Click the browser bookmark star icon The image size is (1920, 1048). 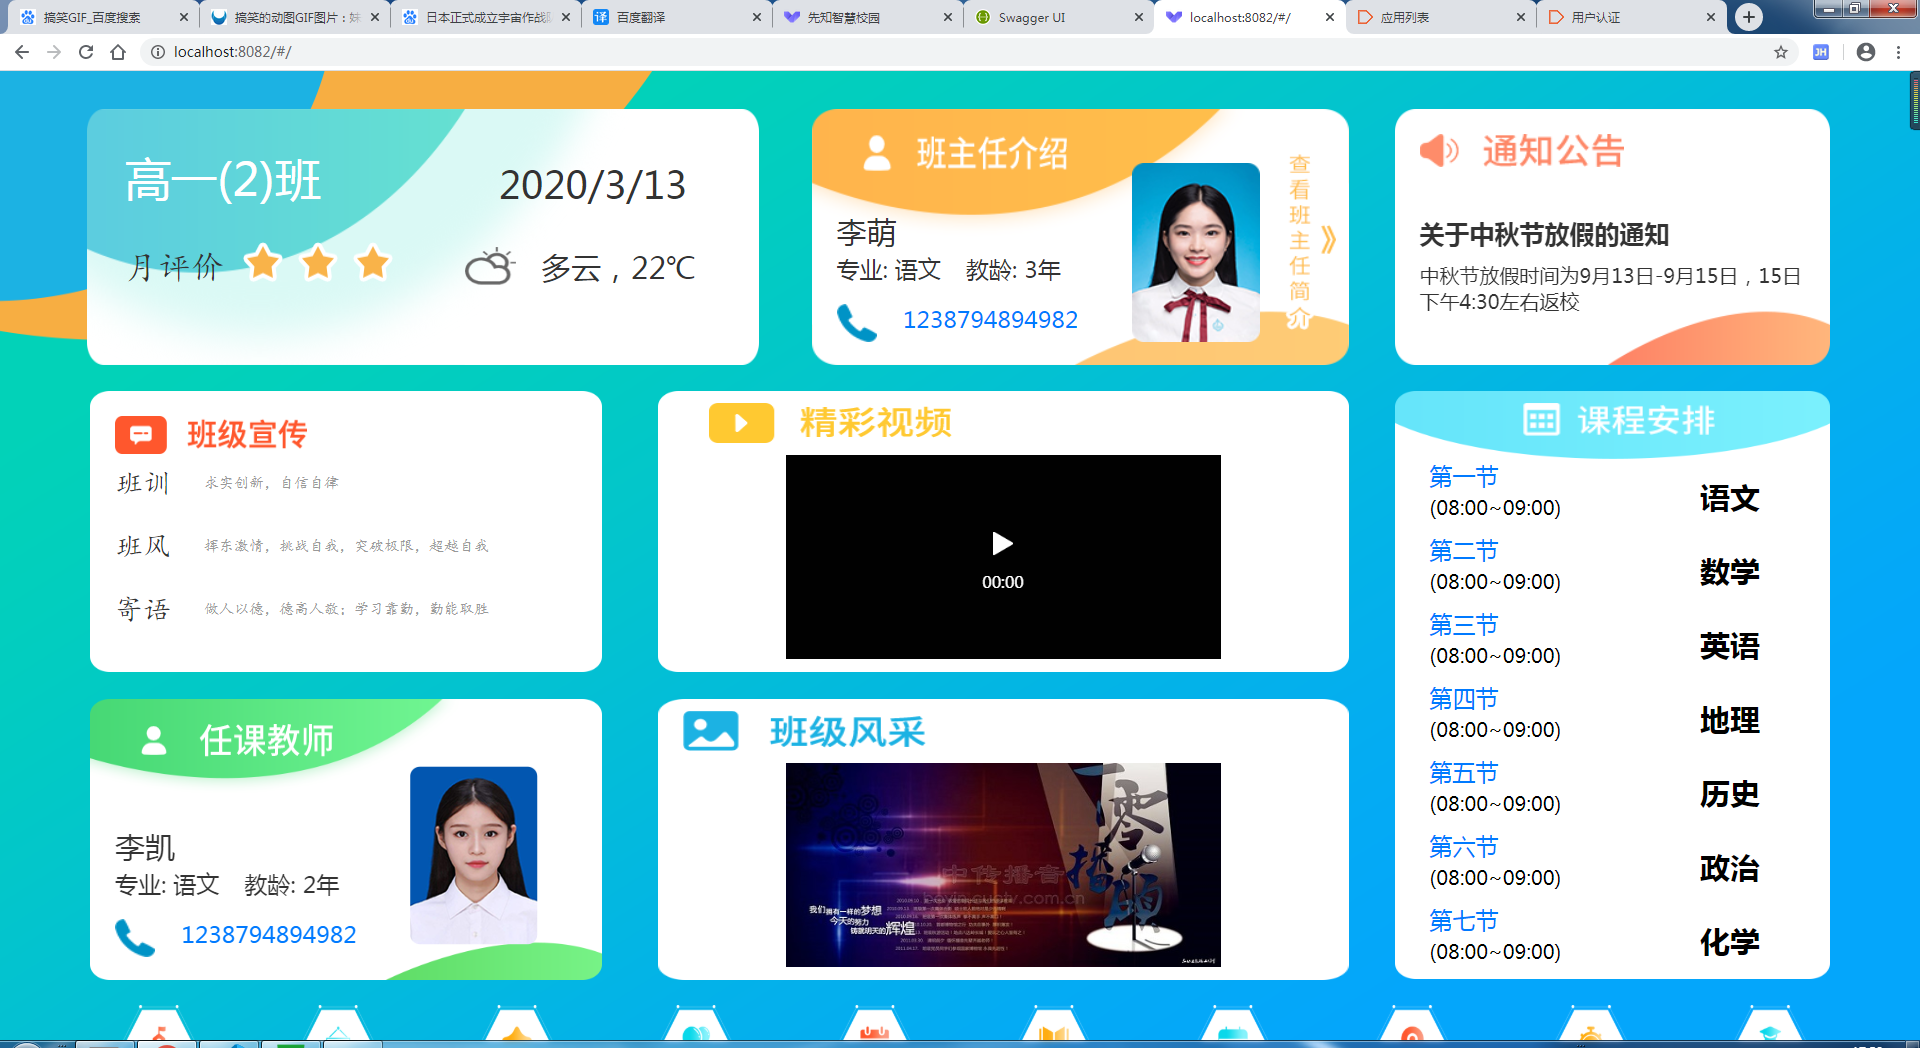1781,52
